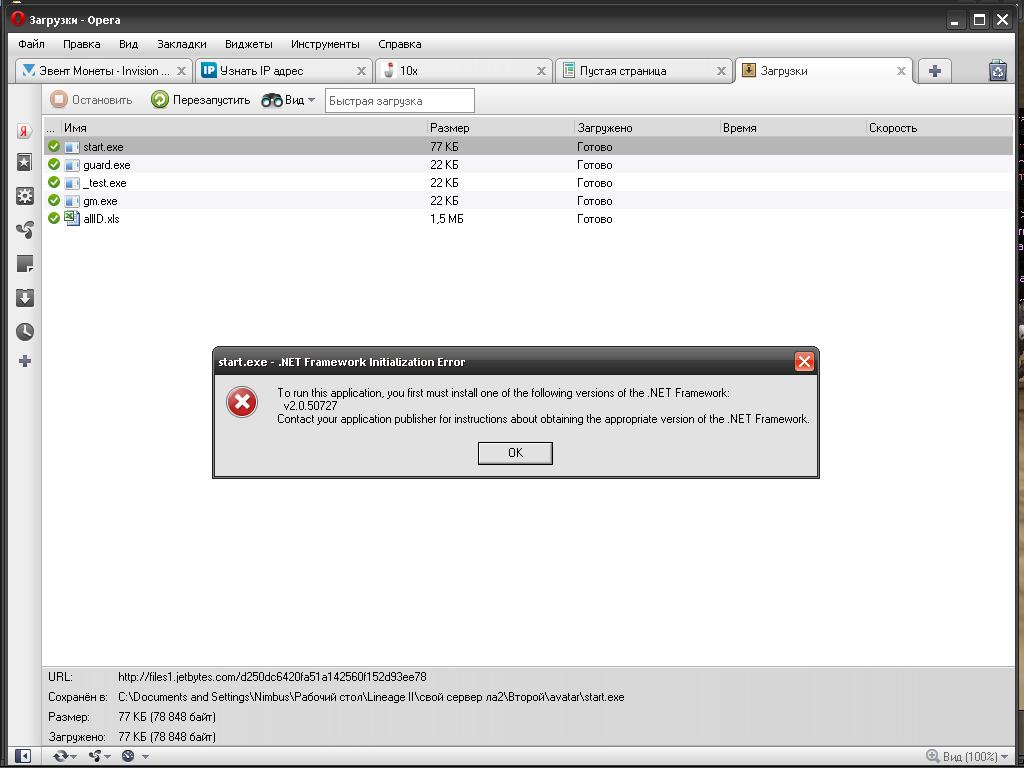Image resolution: width=1024 pixels, height=768 pixels.
Task: Focus the Быстрая загрузка input field
Action: [x=400, y=101]
